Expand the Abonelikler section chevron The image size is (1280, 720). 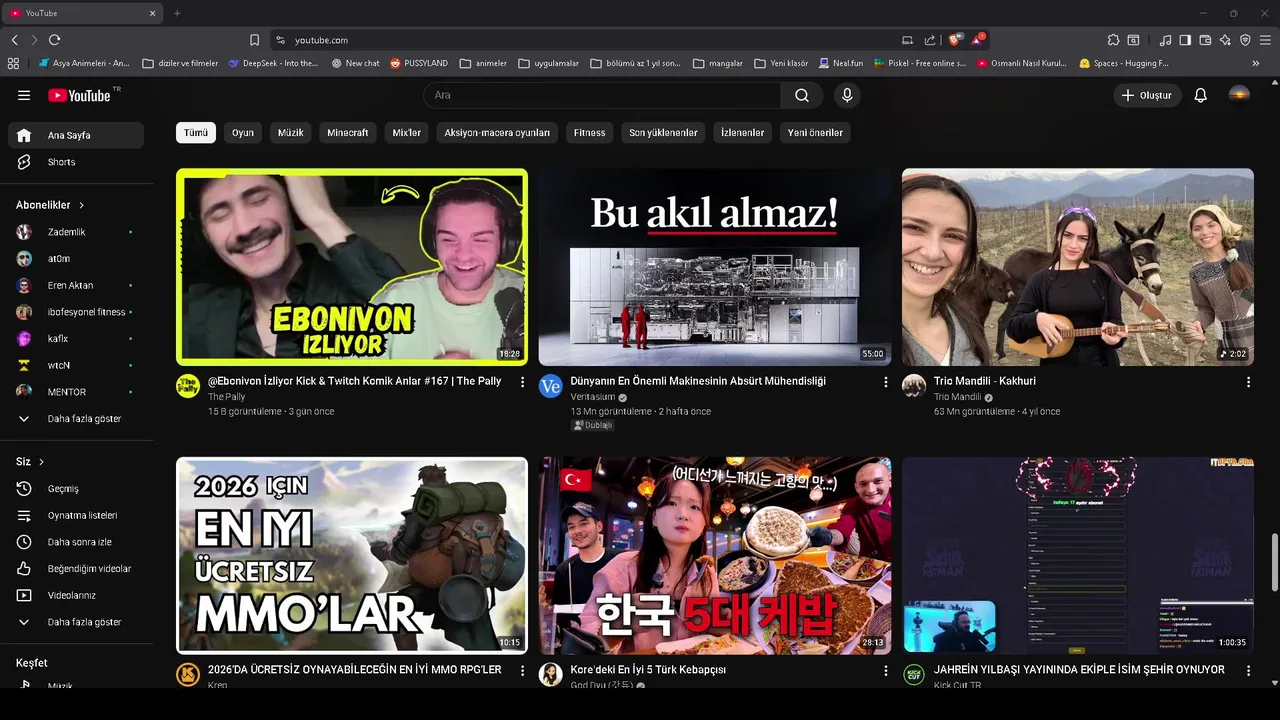point(82,205)
